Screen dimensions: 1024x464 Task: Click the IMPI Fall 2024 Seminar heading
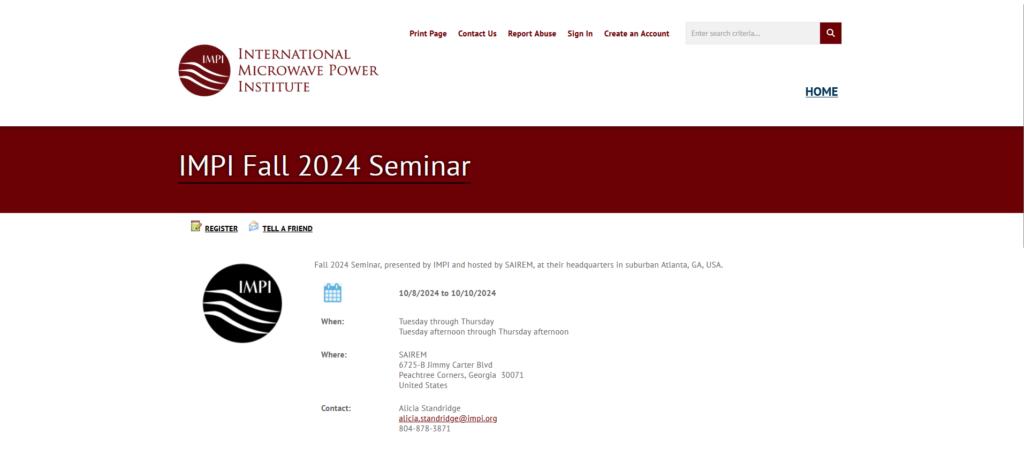(324, 167)
